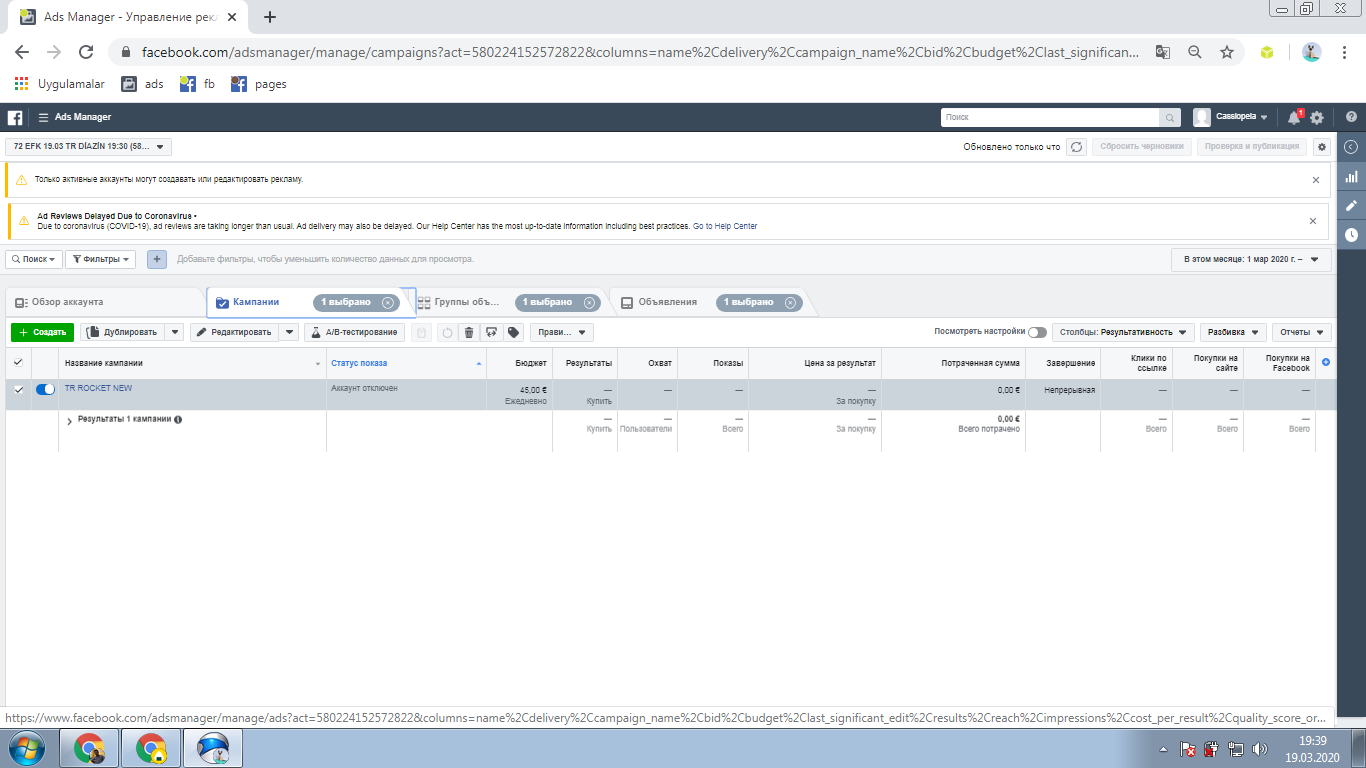Expand the Результаты 1 кампании row
This screenshot has width=1366, height=768.
coord(69,421)
